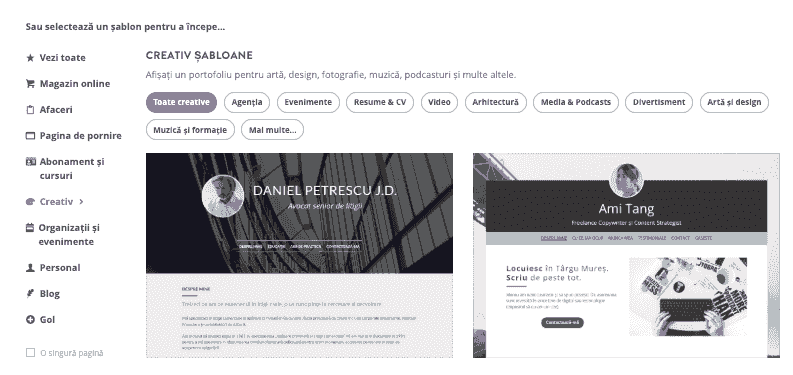Select the Toate creative filter pill
This screenshot has height=375, width=793.
pyautogui.click(x=181, y=102)
